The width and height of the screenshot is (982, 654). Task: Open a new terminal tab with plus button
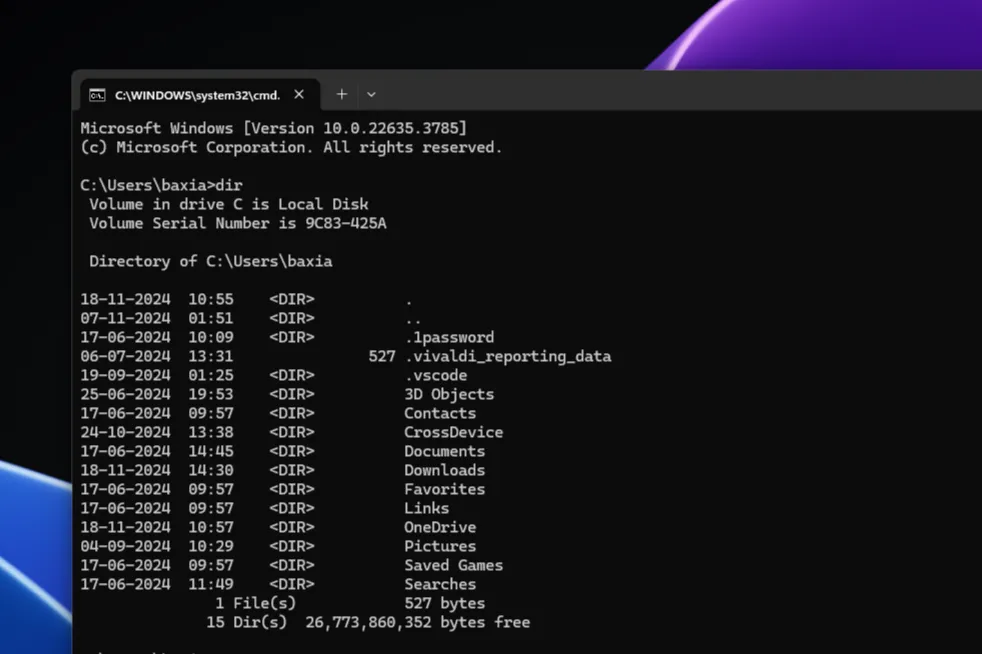click(x=341, y=94)
